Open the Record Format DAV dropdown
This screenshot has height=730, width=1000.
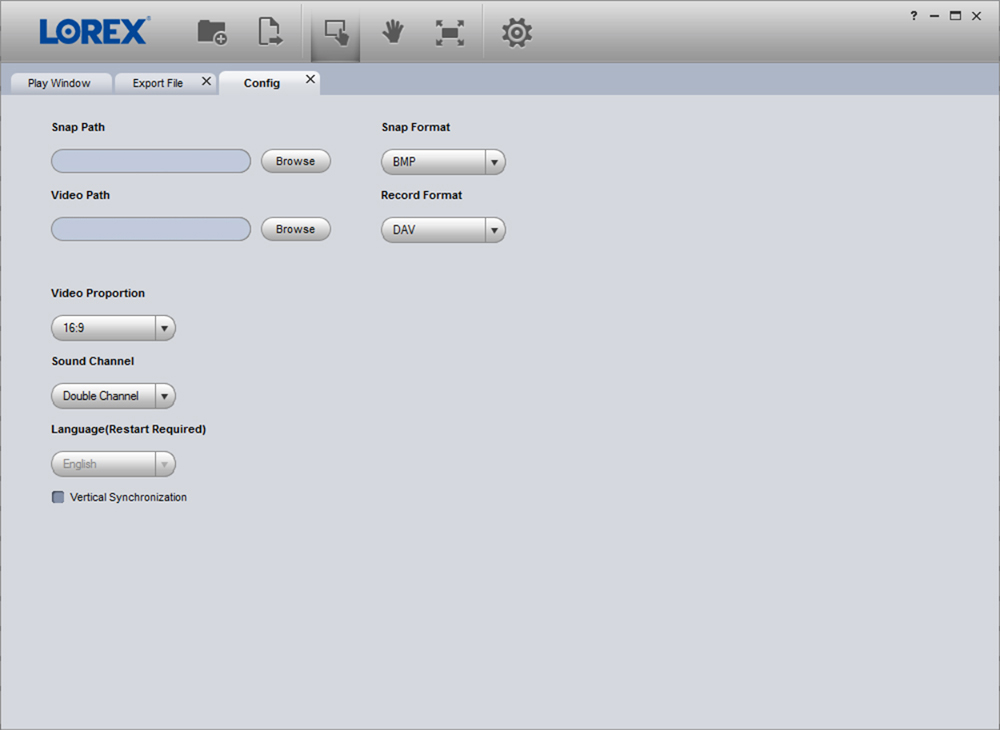[443, 230]
